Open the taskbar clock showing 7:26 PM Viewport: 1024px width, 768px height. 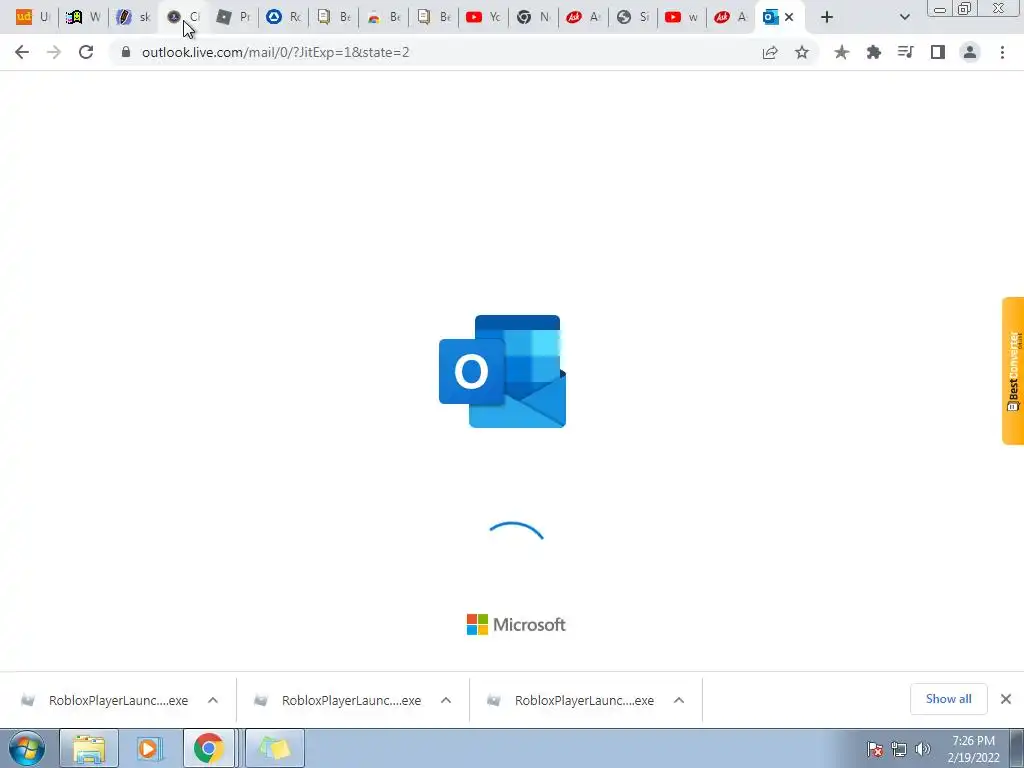point(974,749)
